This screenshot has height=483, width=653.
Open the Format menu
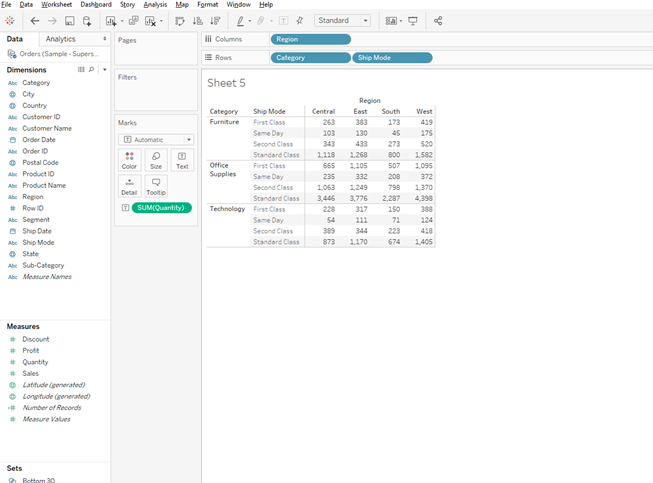tap(207, 5)
